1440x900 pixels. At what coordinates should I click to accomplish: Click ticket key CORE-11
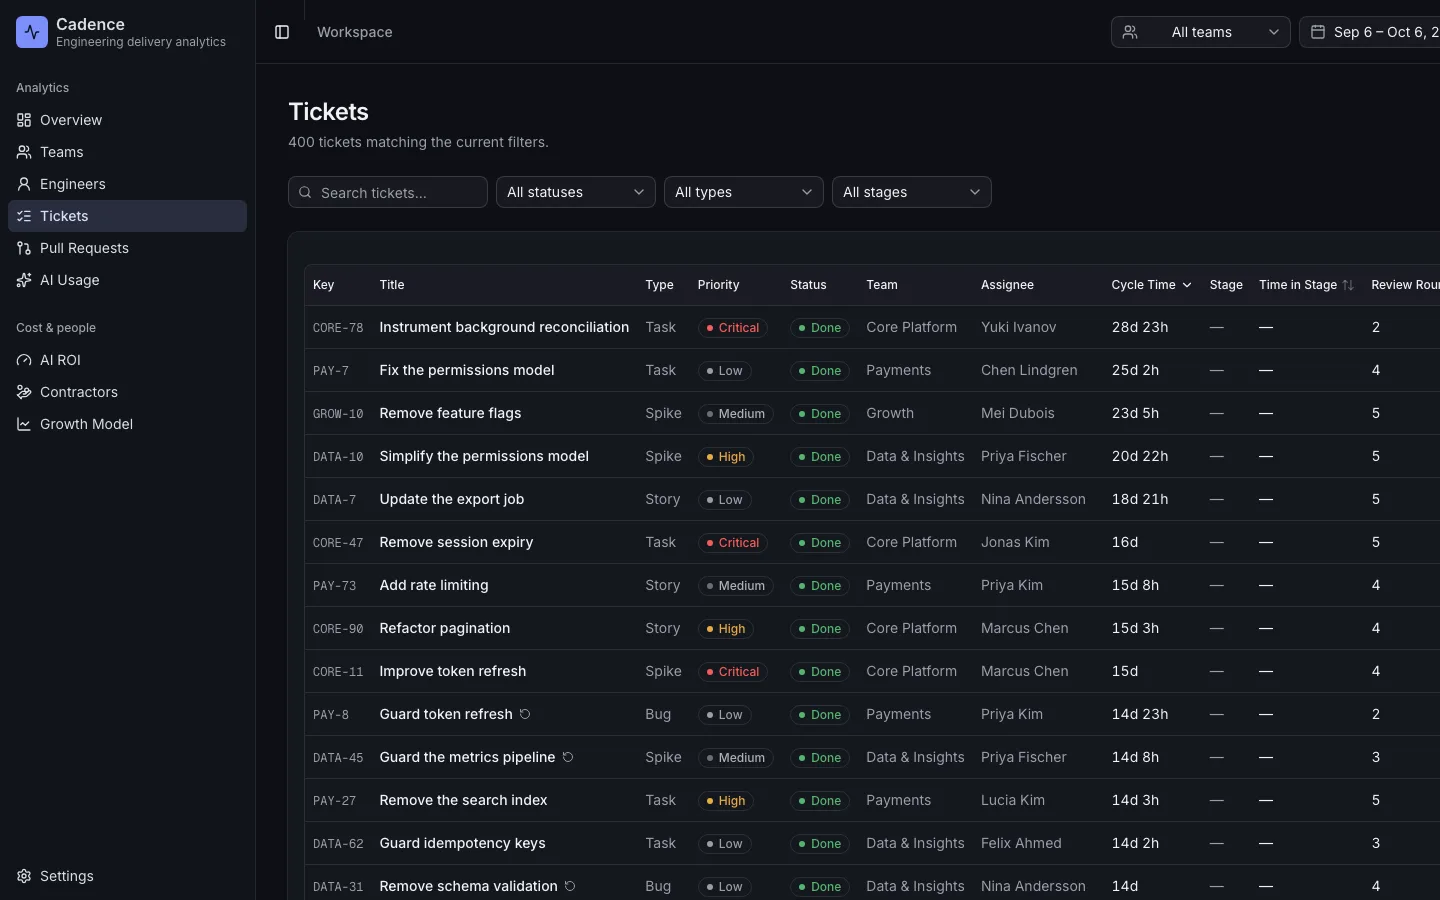click(338, 672)
